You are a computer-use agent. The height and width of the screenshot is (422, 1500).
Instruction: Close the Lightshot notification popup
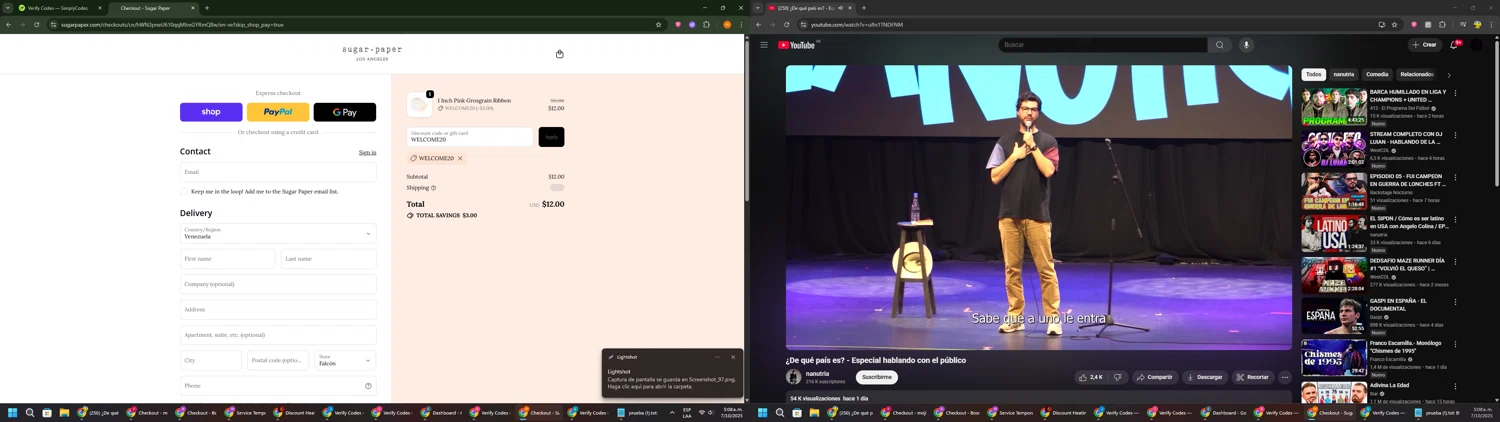[733, 357]
